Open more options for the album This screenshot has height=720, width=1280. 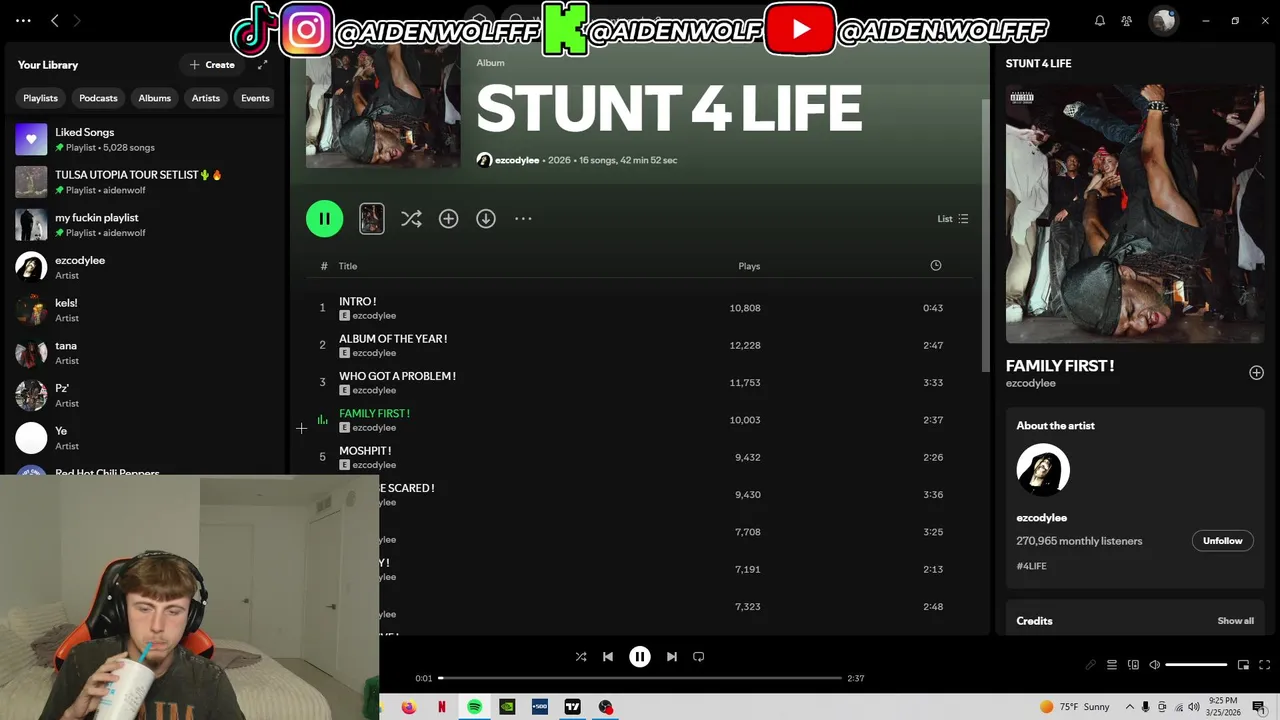(523, 218)
